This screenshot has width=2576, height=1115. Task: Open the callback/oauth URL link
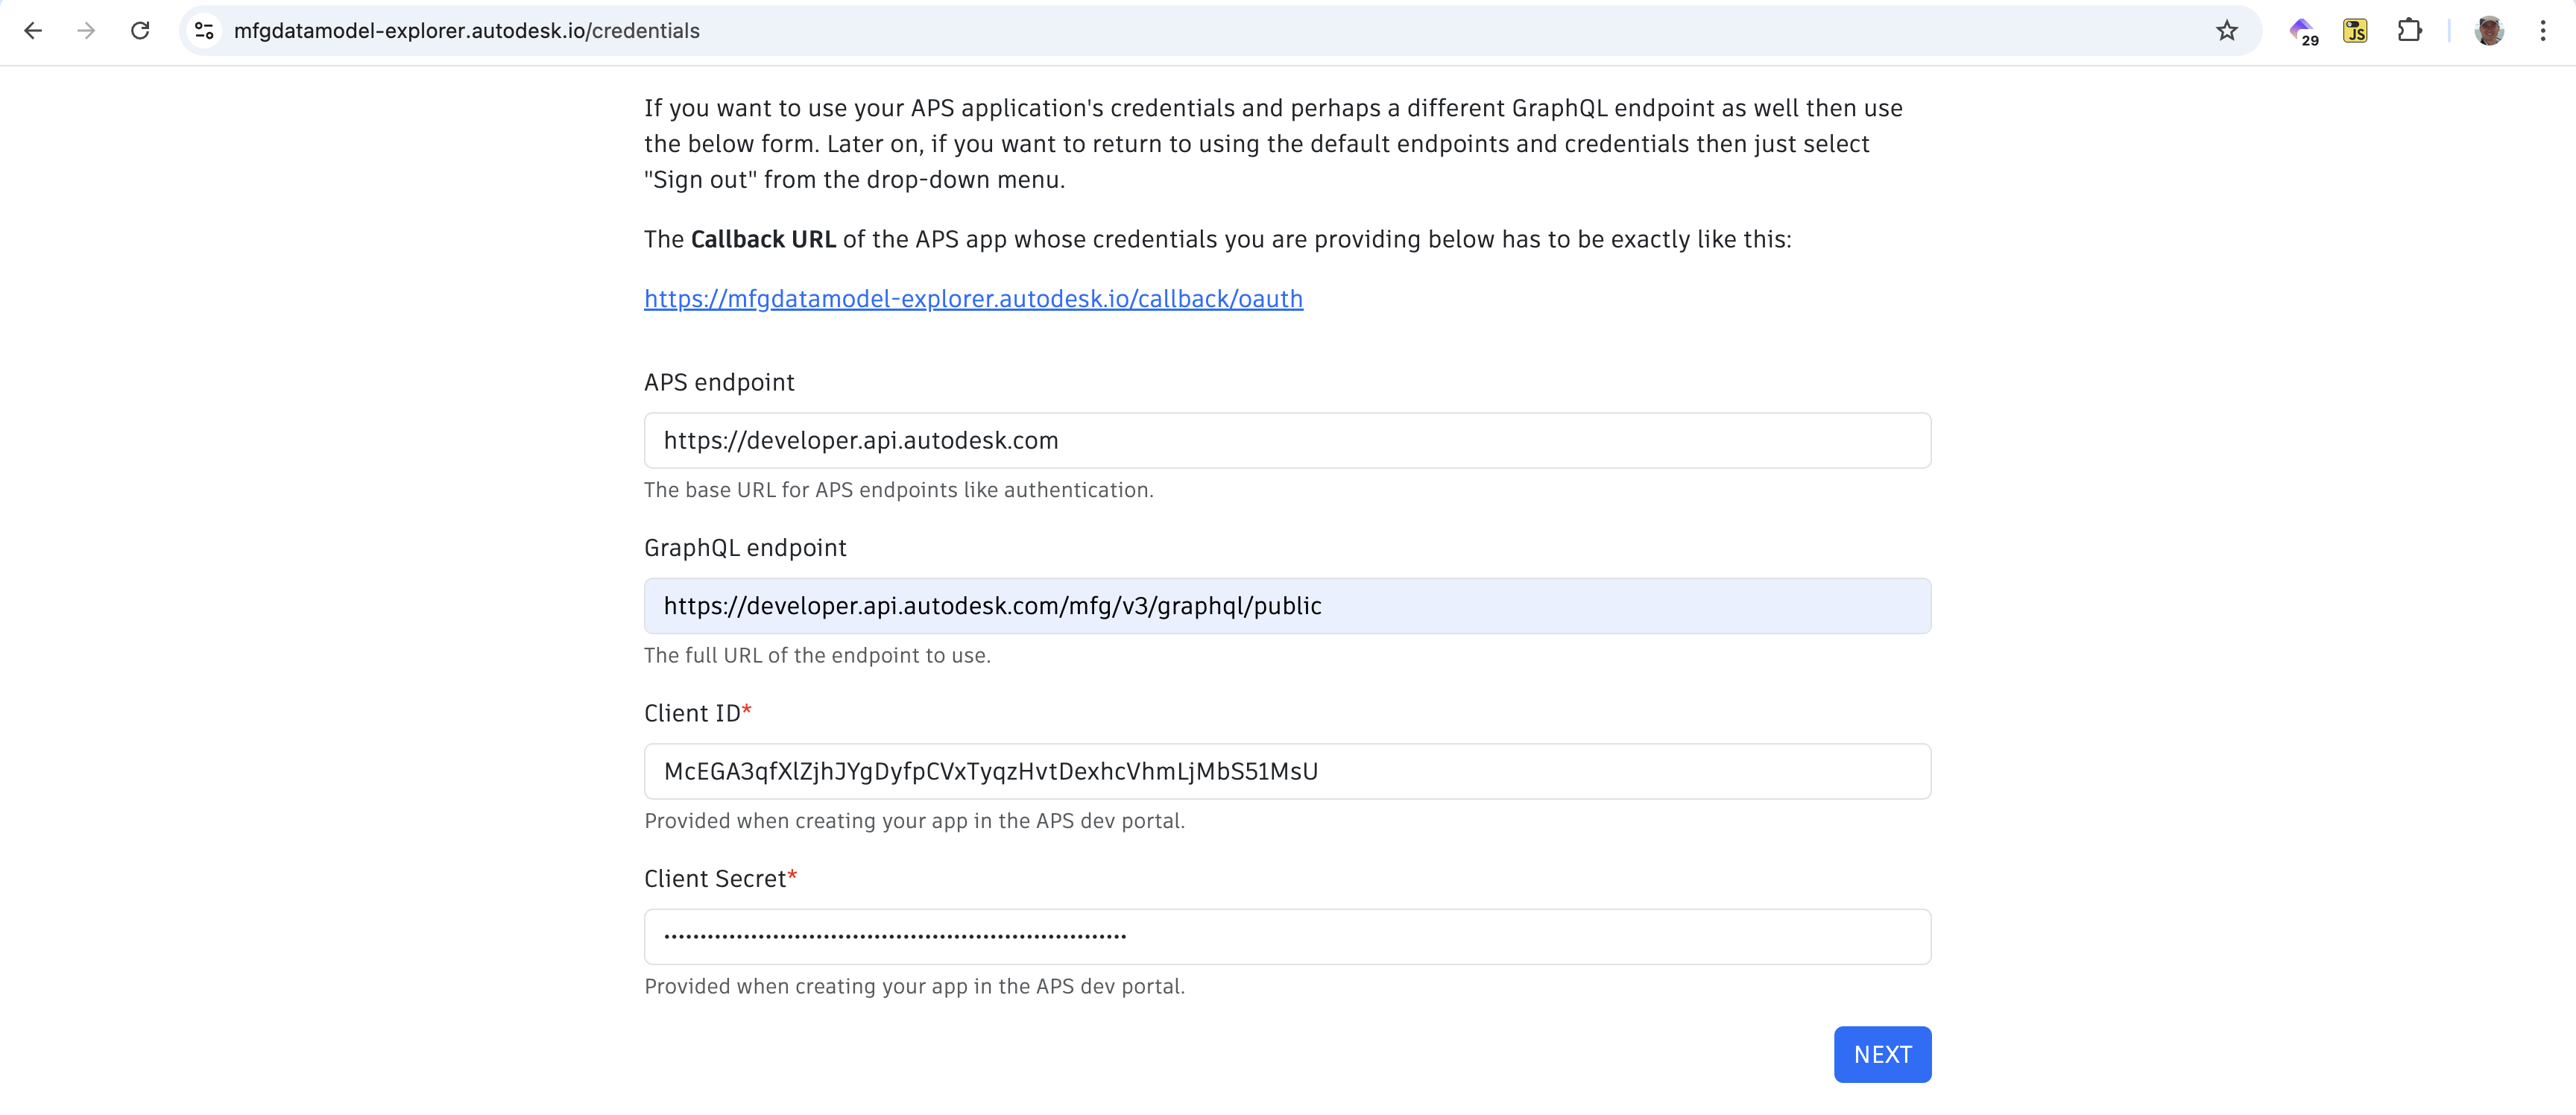(x=972, y=299)
